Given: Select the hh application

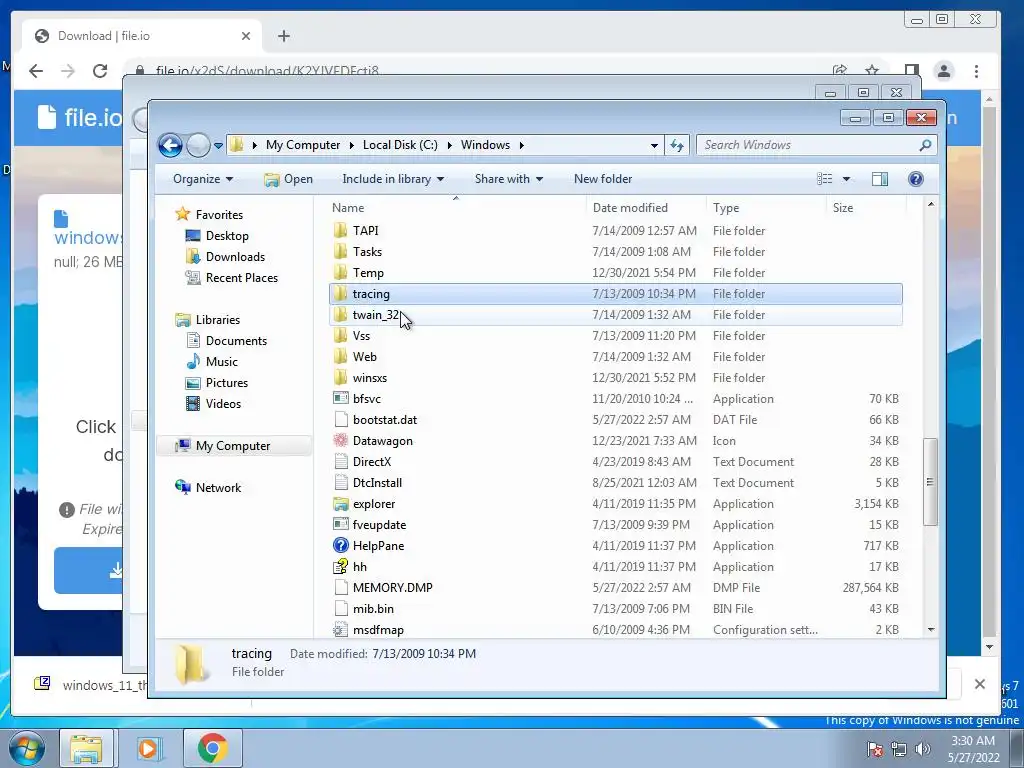Looking at the screenshot, I should tap(616, 567).
